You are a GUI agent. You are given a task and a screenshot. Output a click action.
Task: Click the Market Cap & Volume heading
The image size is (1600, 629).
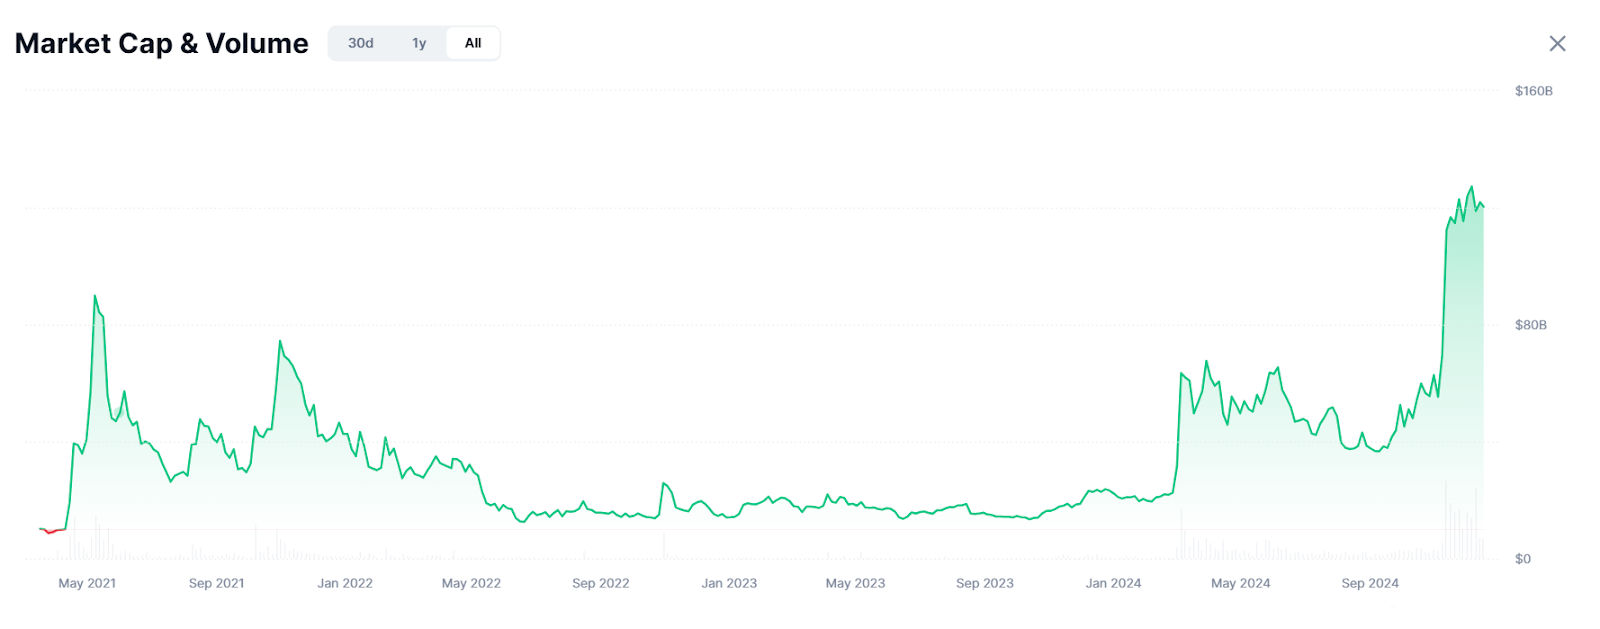point(161,43)
